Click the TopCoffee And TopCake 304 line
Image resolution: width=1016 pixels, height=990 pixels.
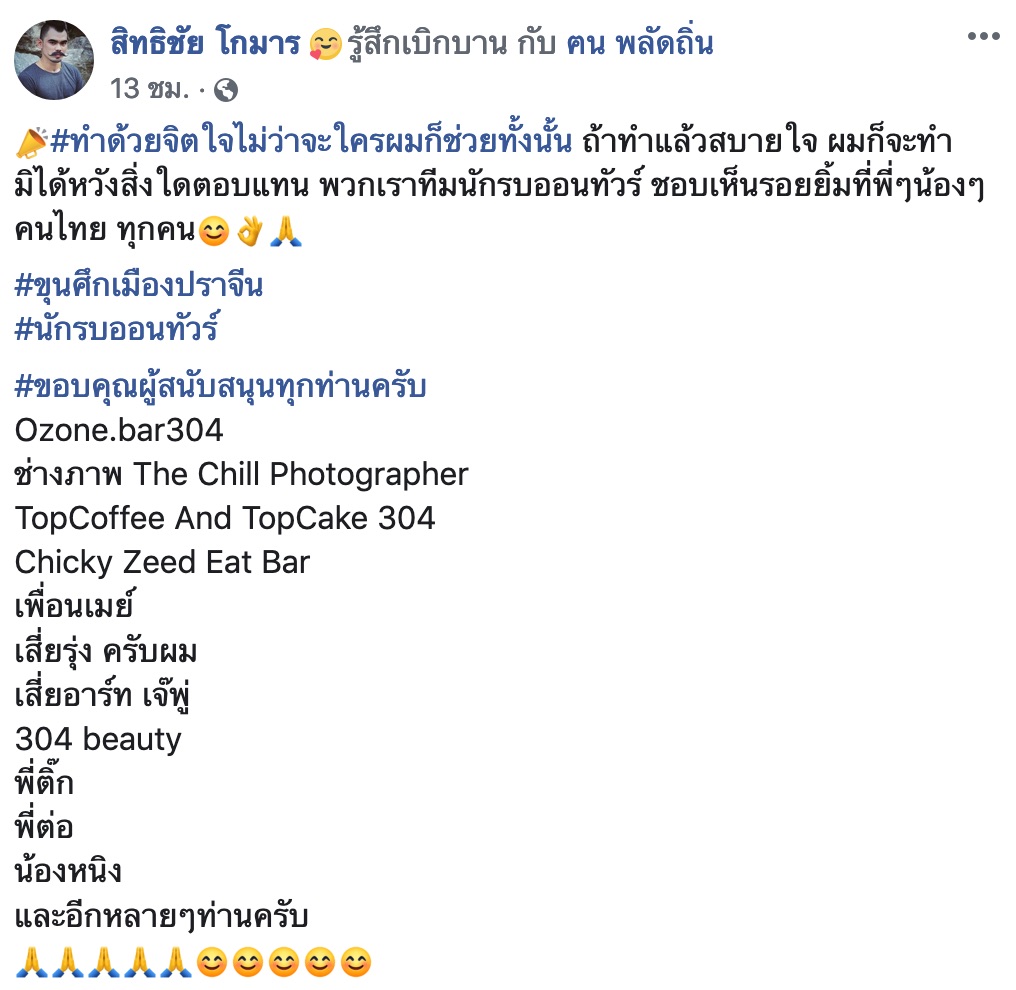(225, 518)
